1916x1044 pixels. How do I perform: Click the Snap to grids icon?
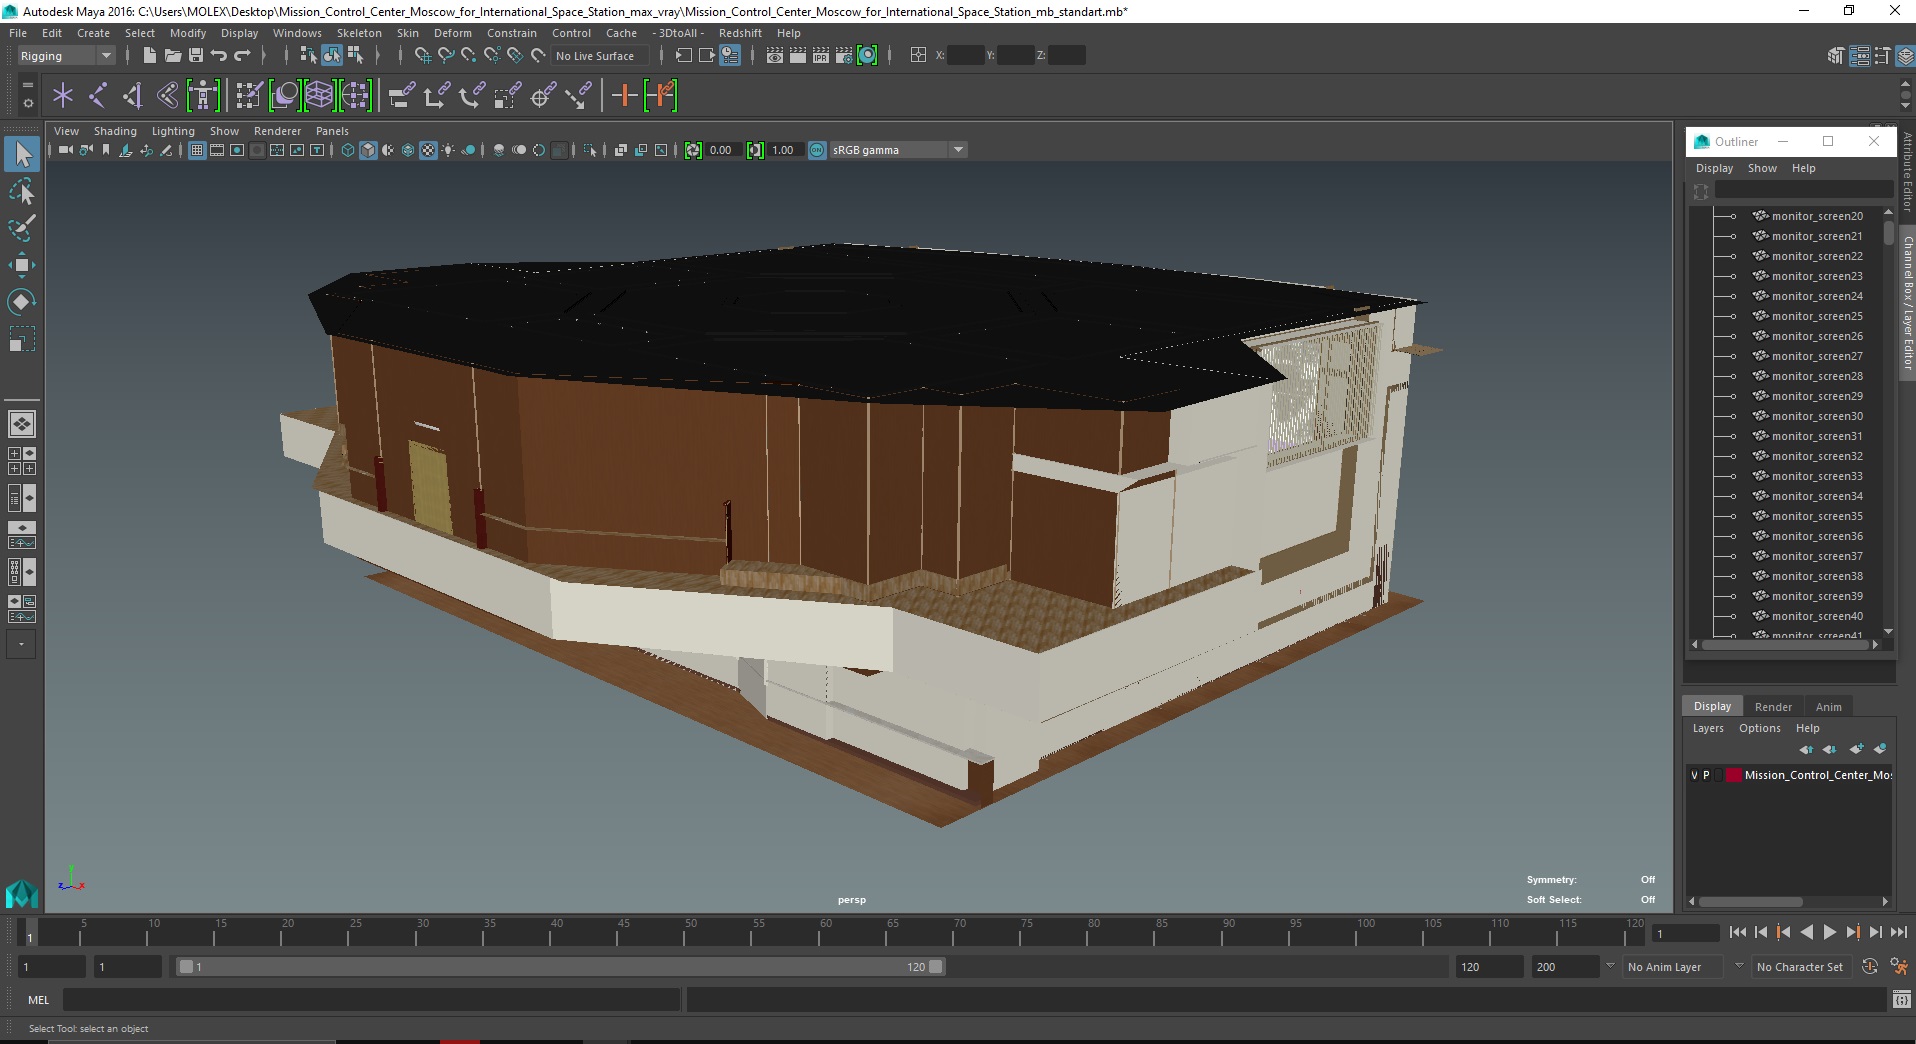click(422, 56)
